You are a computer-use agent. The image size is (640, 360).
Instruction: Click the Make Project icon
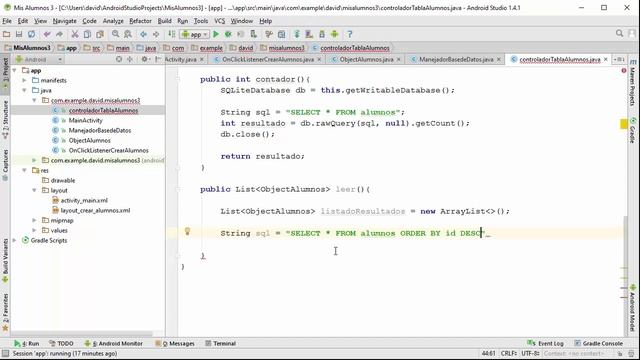172,34
